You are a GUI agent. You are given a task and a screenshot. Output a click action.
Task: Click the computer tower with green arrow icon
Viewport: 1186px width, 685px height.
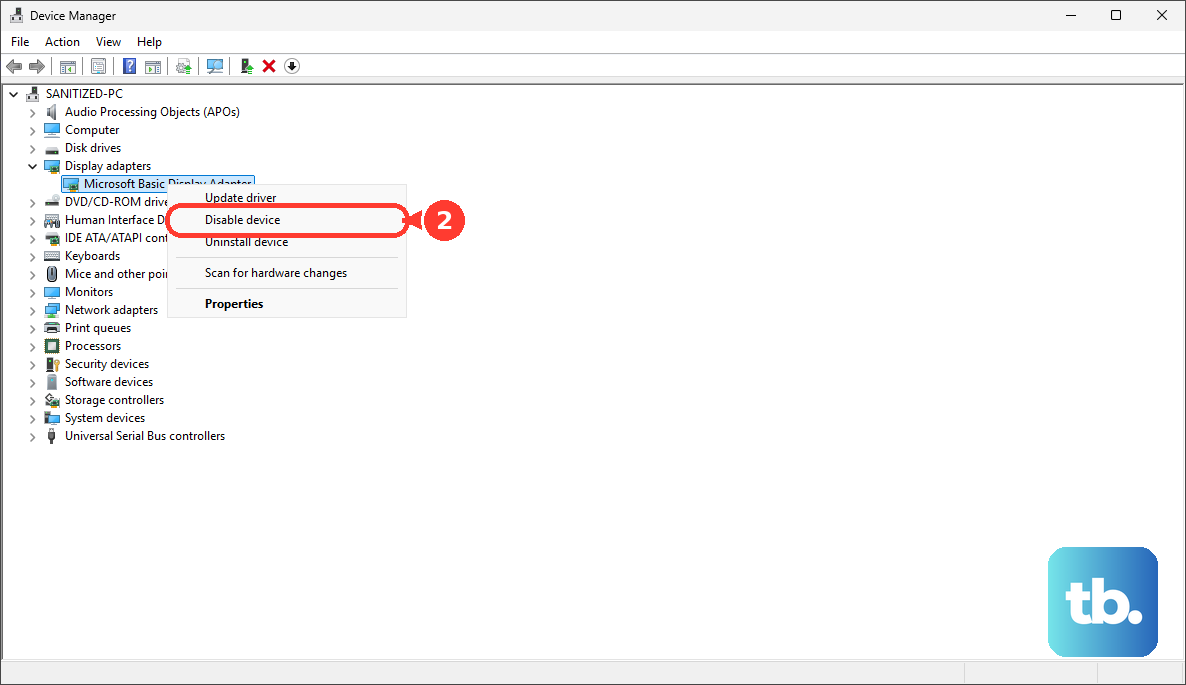tap(247, 67)
